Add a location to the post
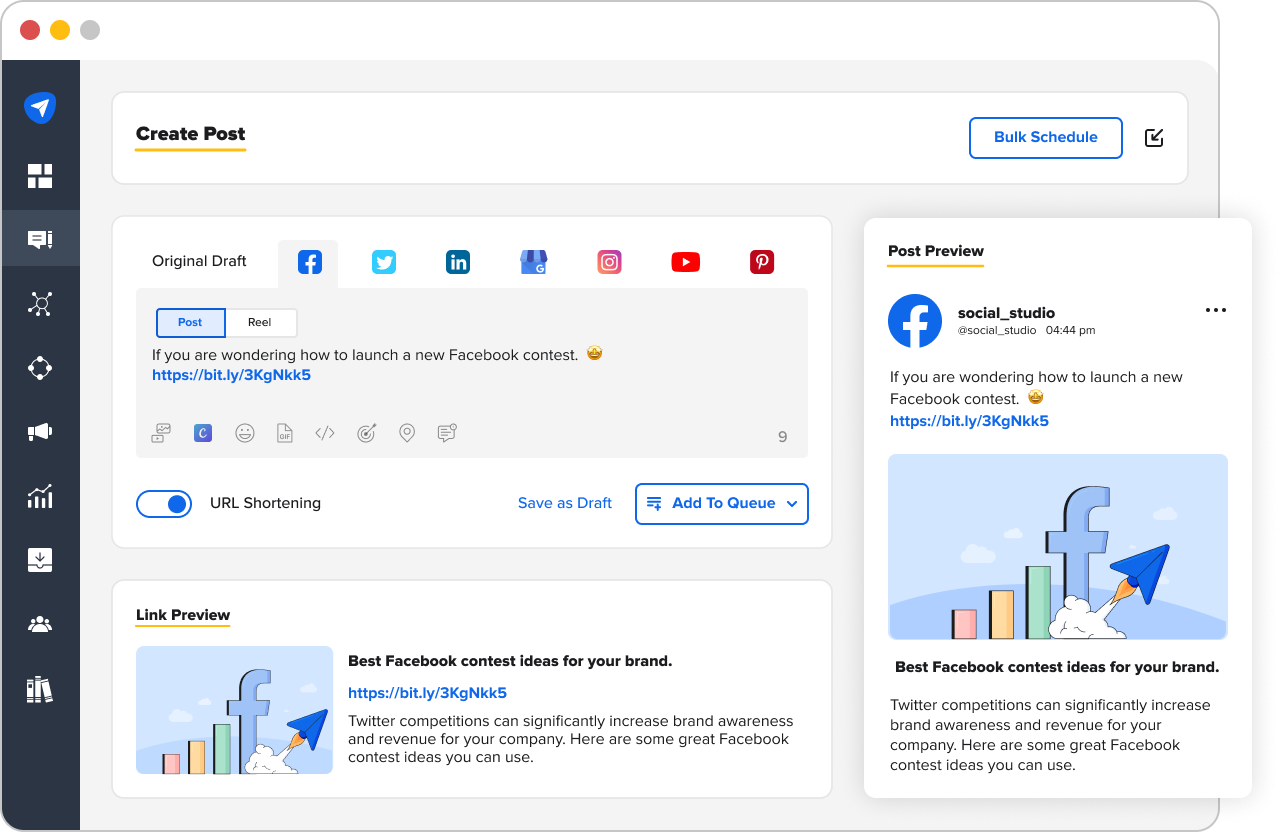This screenshot has height=832, width=1282. pos(406,432)
